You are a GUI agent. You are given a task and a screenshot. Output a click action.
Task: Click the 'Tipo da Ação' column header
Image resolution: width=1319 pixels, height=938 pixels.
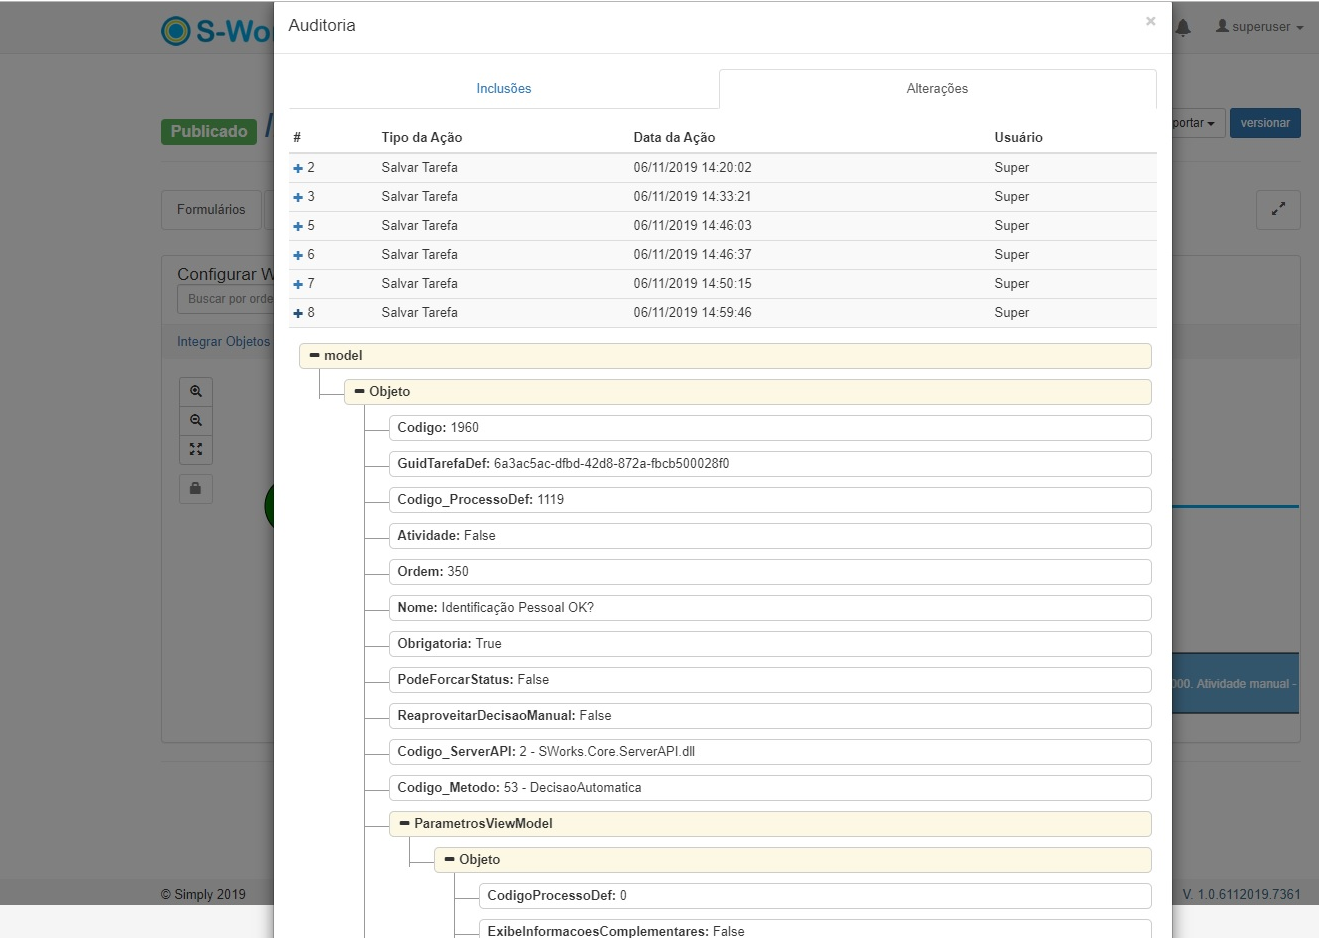coord(422,137)
